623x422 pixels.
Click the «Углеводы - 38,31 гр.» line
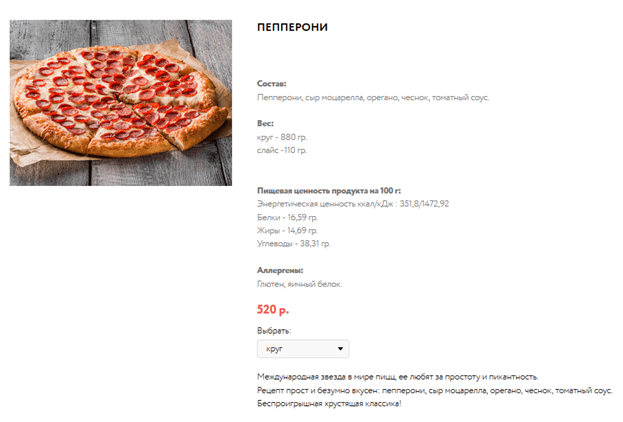click(x=293, y=243)
